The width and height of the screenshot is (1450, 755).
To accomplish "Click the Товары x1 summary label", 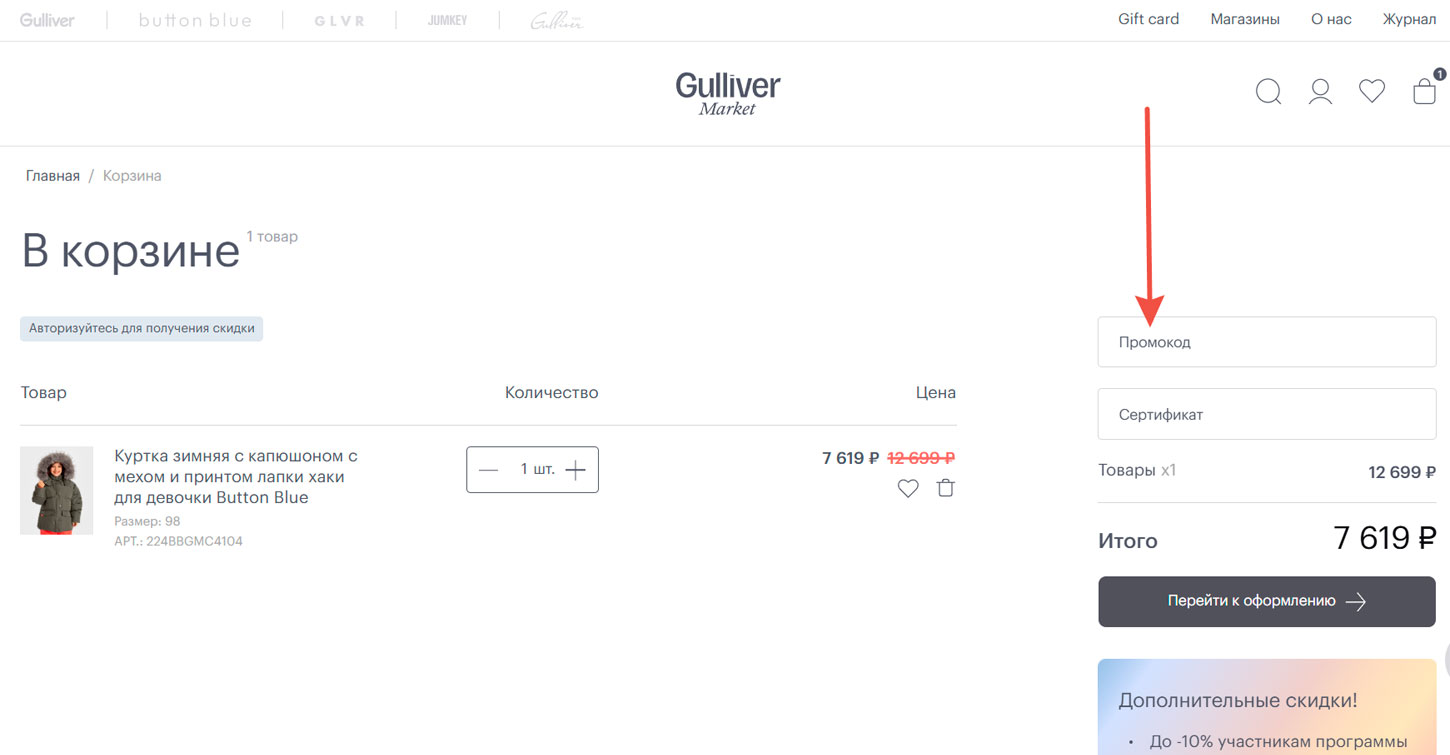I will pos(1137,470).
